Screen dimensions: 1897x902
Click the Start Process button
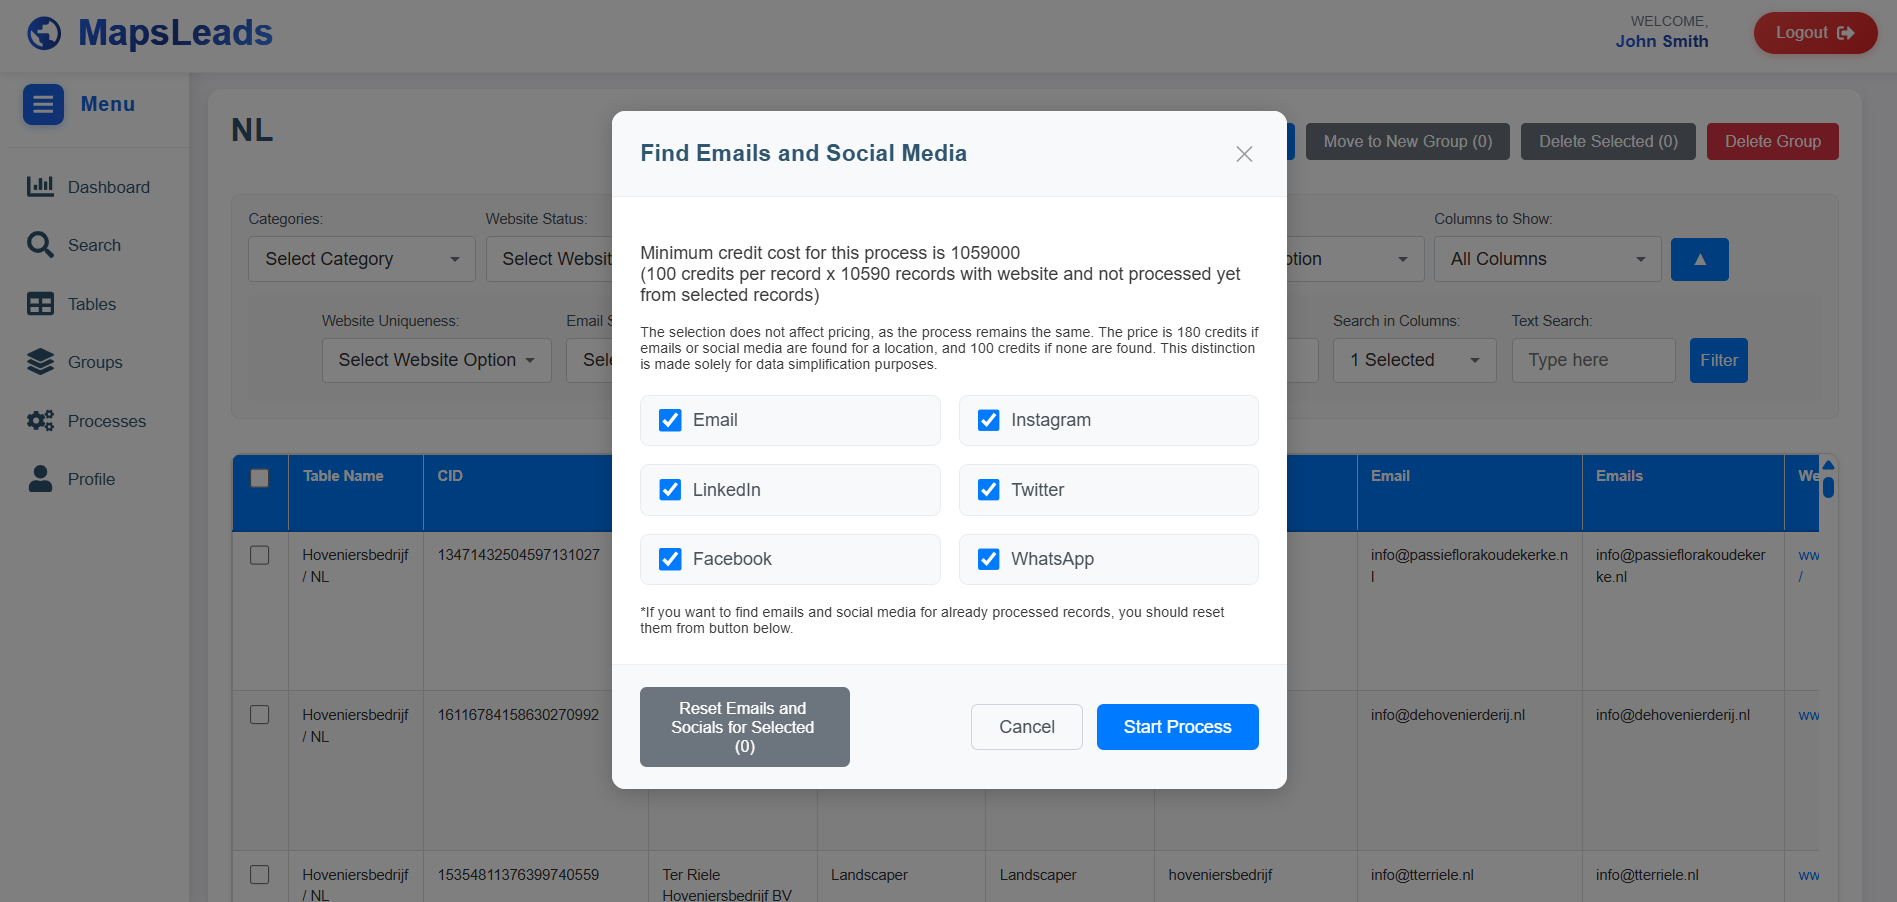point(1177,727)
